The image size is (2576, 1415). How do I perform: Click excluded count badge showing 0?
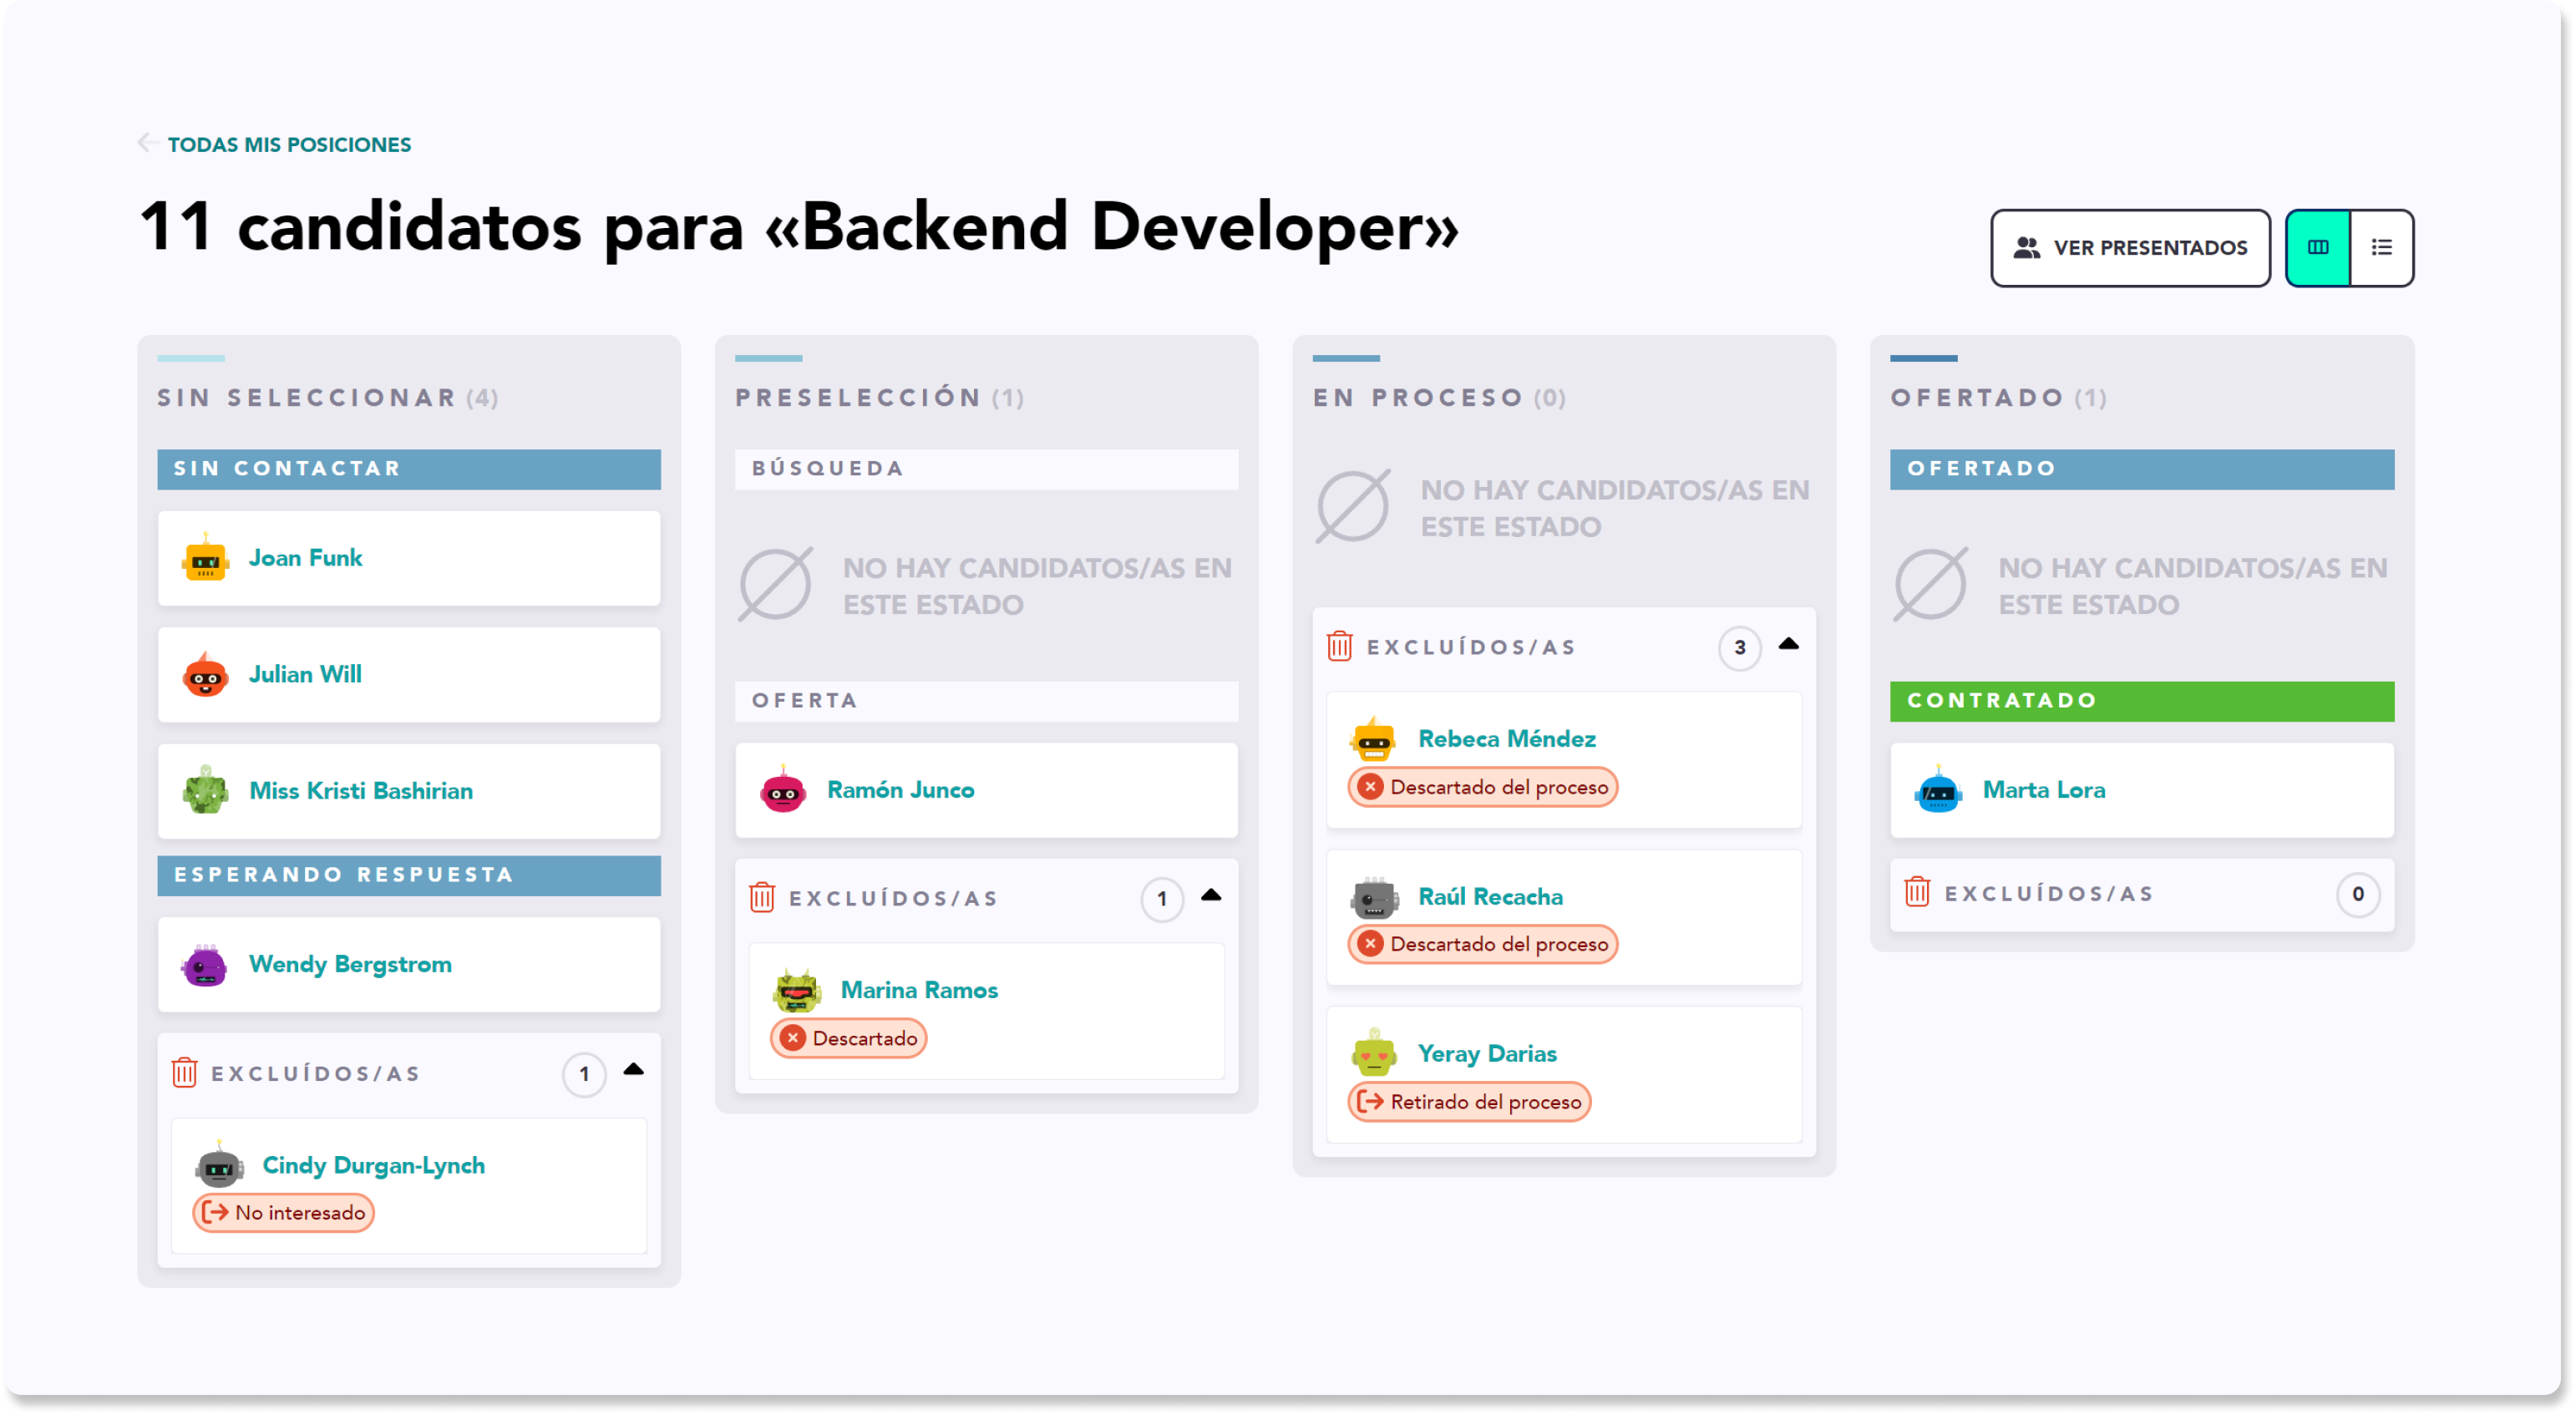(x=2358, y=894)
